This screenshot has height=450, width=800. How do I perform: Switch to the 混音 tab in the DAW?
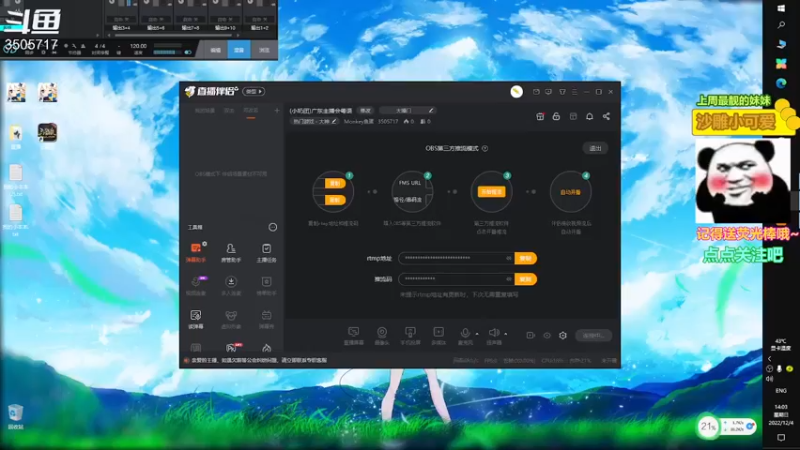(x=239, y=50)
